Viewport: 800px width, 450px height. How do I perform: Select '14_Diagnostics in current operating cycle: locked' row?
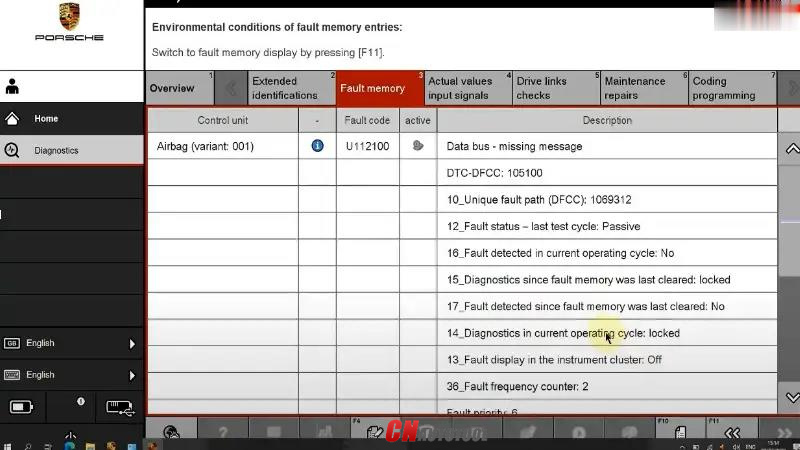pyautogui.click(x=607, y=333)
